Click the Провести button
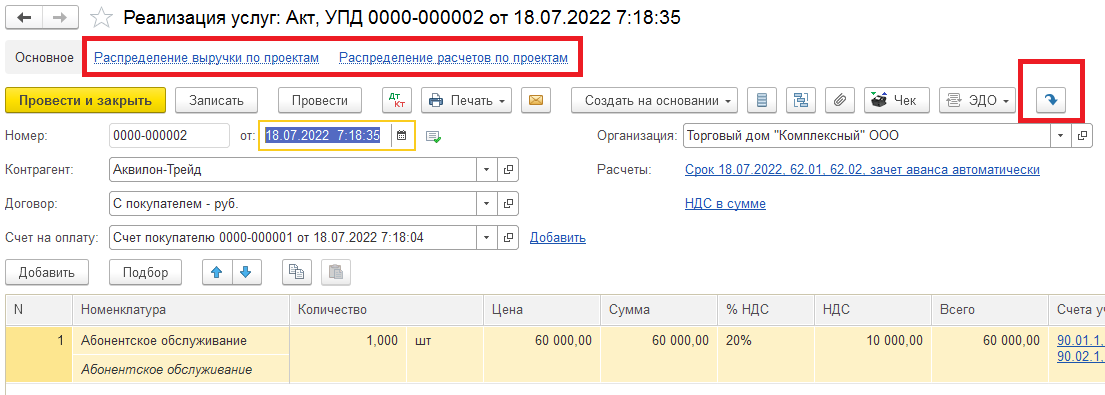Screen dimensions: 1105x395 (320, 100)
